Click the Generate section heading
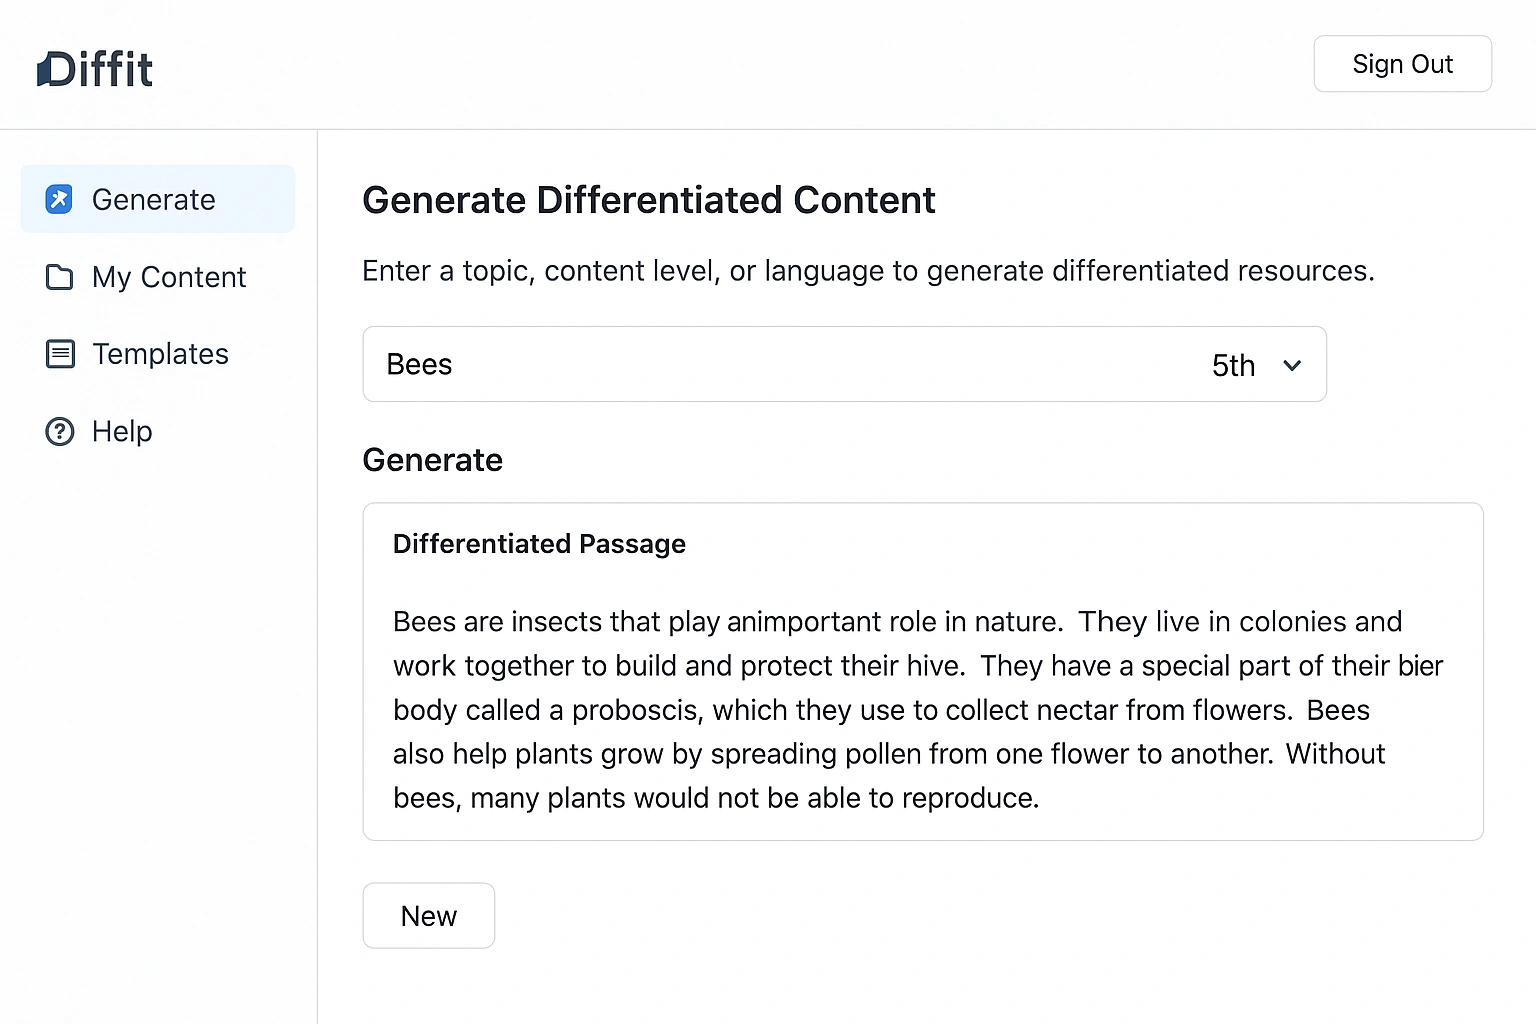This screenshot has height=1024, width=1536. [x=432, y=460]
